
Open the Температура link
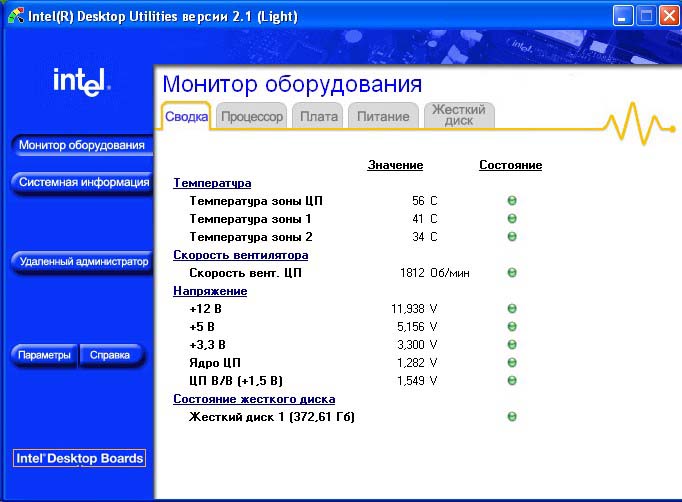tap(212, 183)
